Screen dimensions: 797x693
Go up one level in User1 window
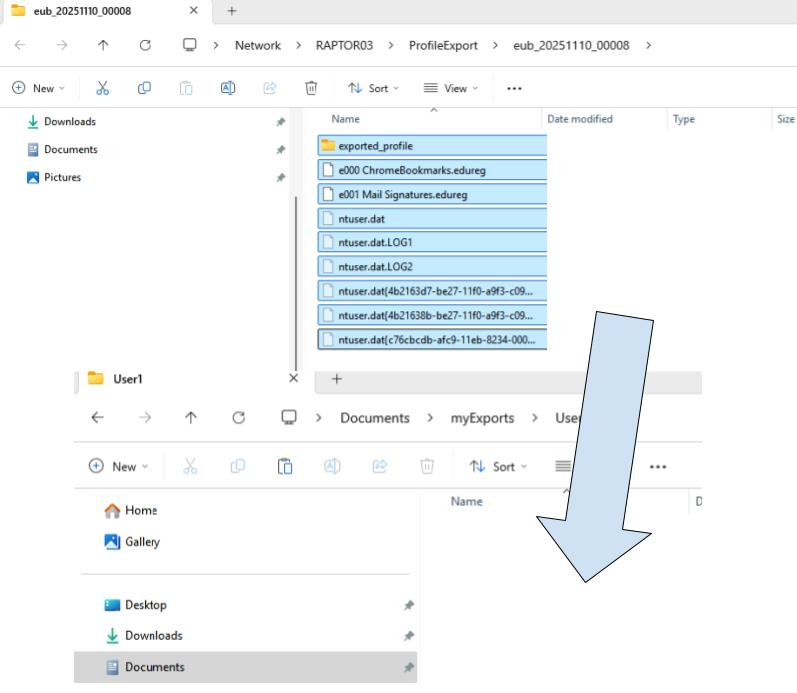click(191, 418)
